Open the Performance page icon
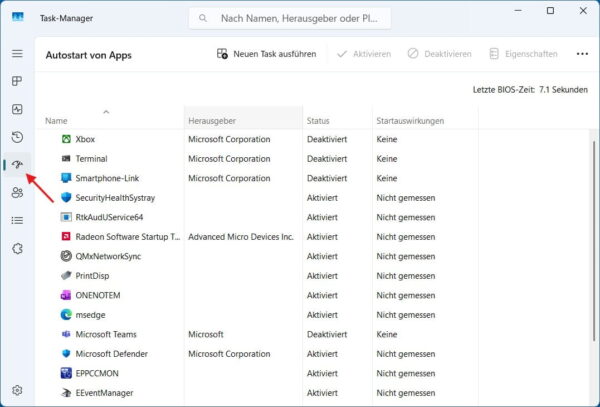600x407 pixels. click(17, 109)
